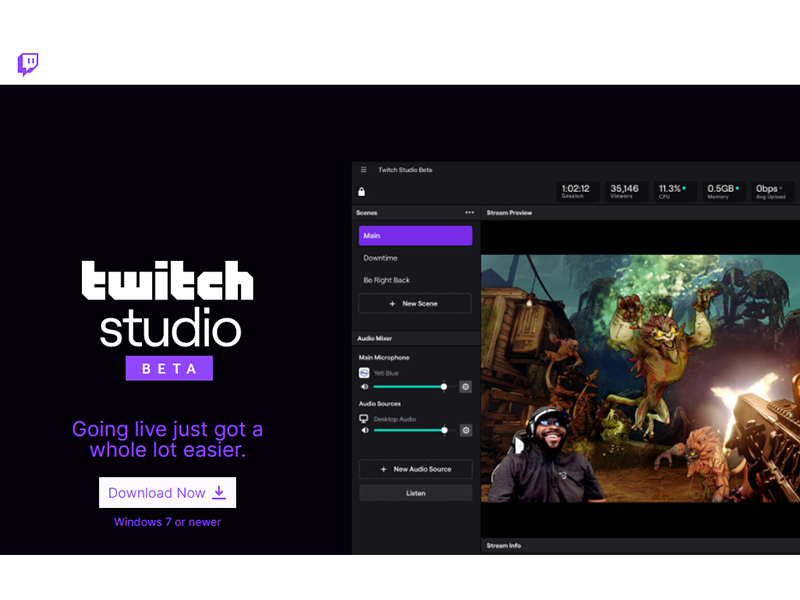Click the Download Now button
The width and height of the screenshot is (800, 600).
pyautogui.click(x=167, y=493)
